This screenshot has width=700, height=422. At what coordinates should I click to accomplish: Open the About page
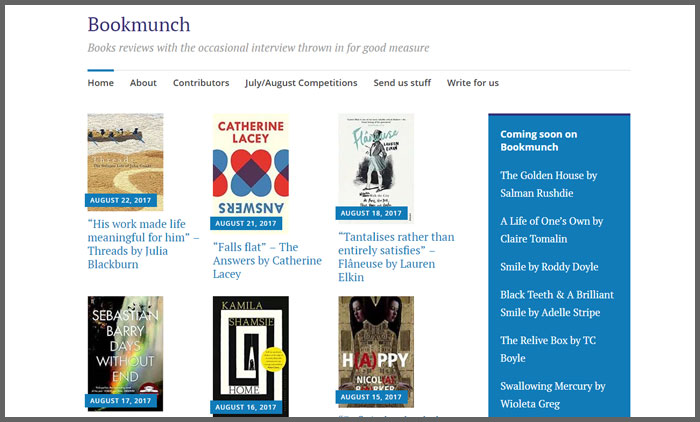click(x=143, y=83)
